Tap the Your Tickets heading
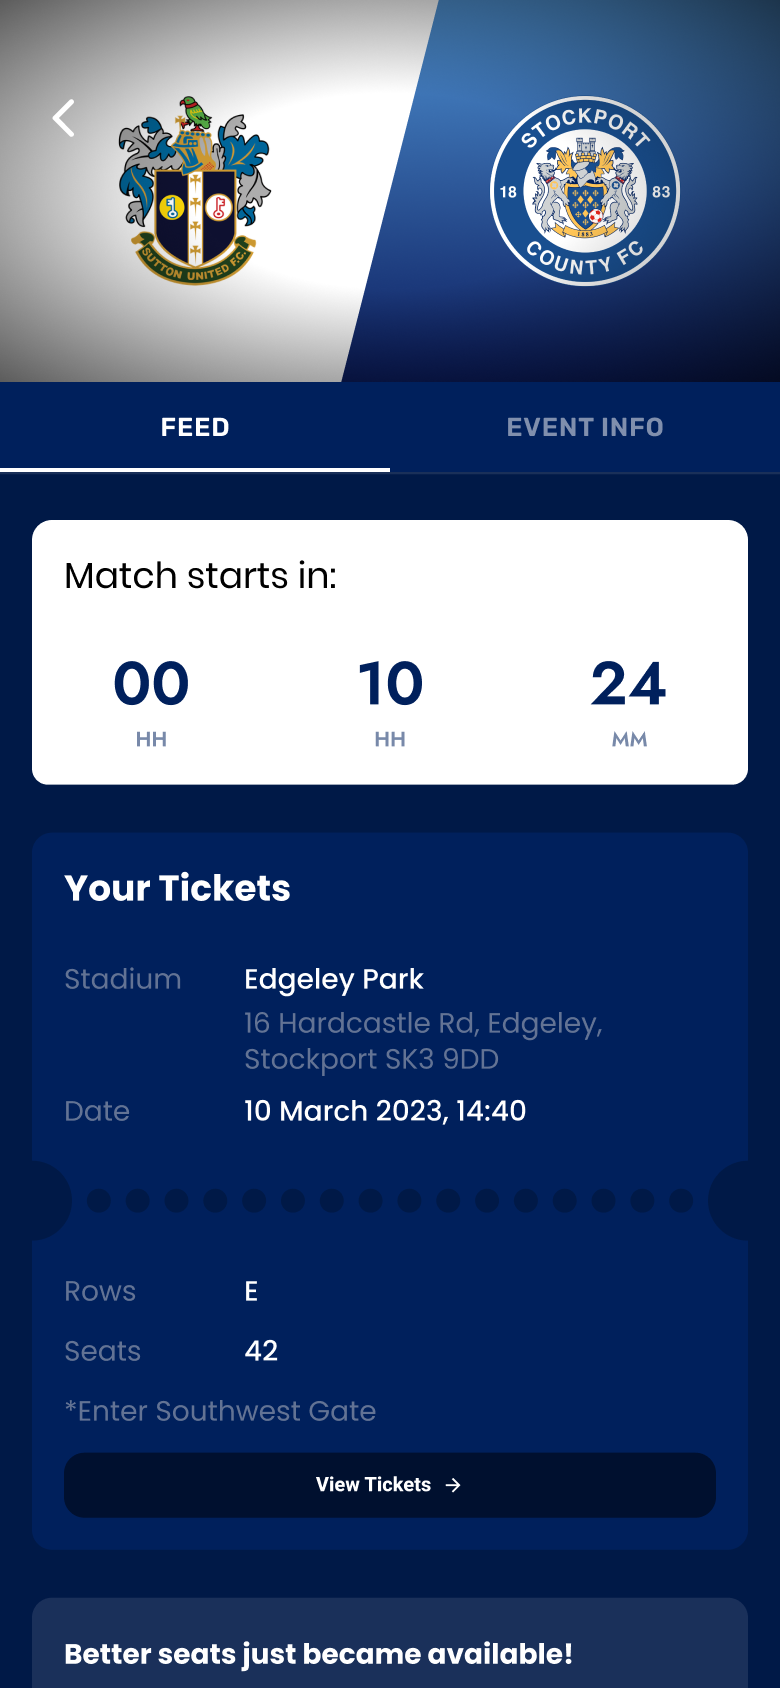780x1688 pixels. click(177, 888)
